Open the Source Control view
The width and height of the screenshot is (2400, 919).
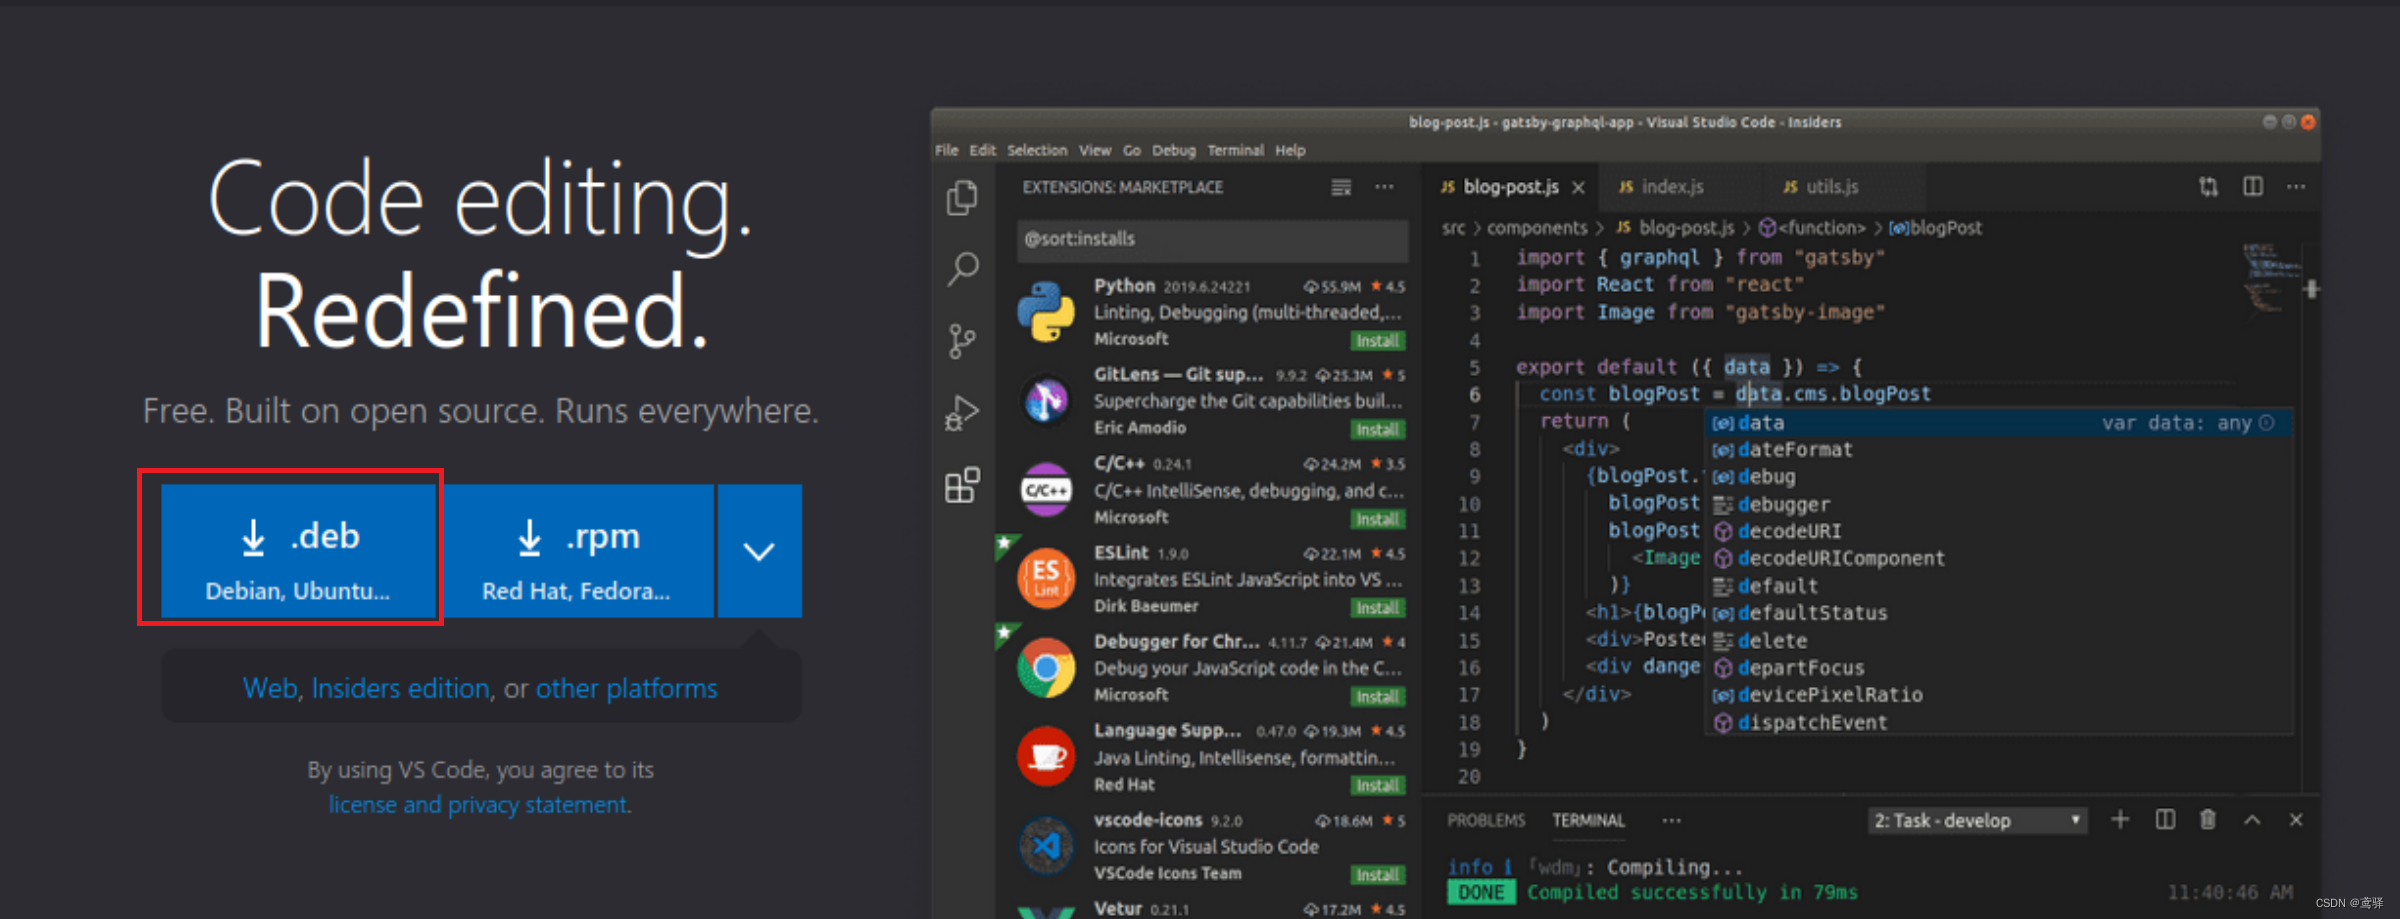(x=962, y=340)
